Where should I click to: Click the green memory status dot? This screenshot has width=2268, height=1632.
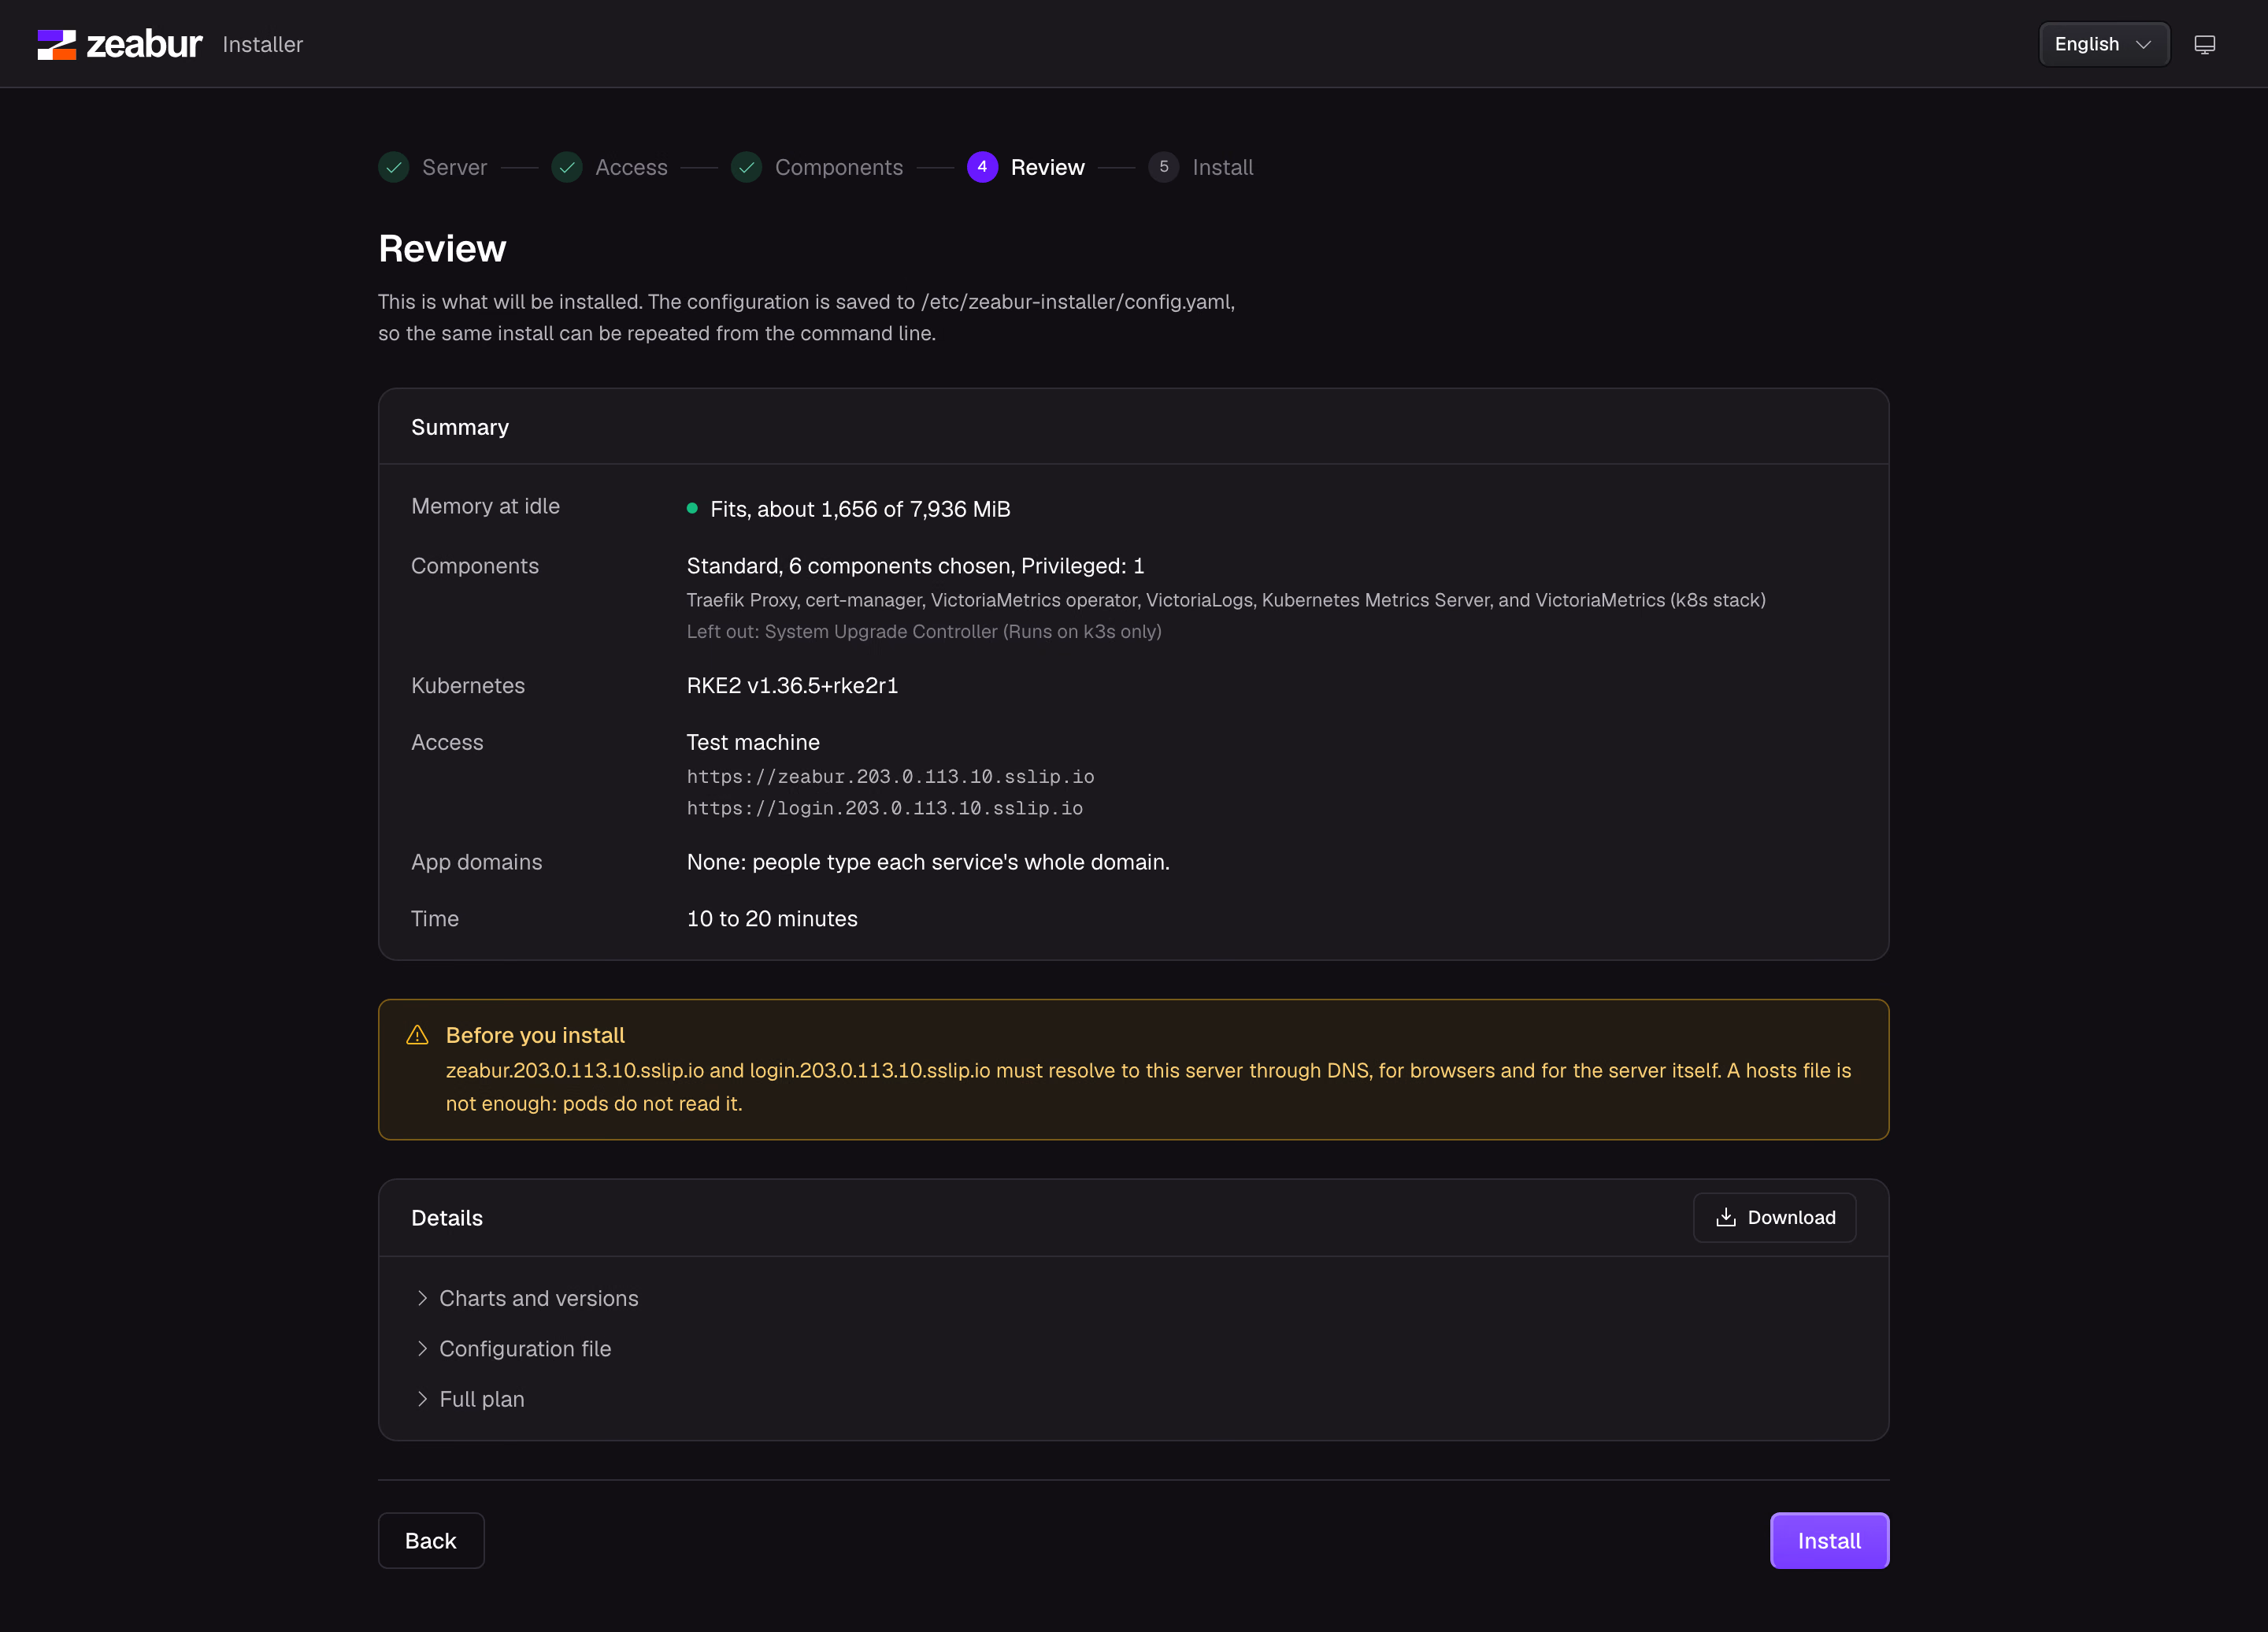[x=692, y=508]
